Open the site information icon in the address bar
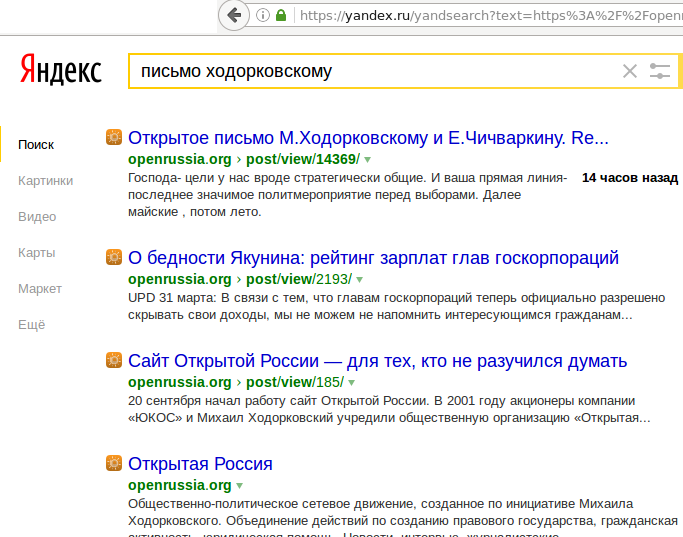Viewport: 683px width, 537px height. click(x=263, y=15)
